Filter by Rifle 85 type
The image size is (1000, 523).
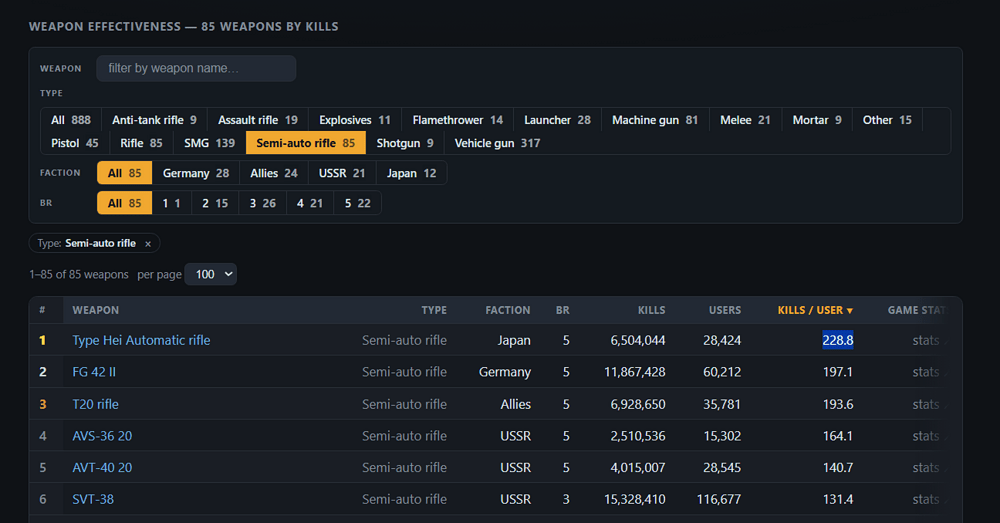click(141, 143)
